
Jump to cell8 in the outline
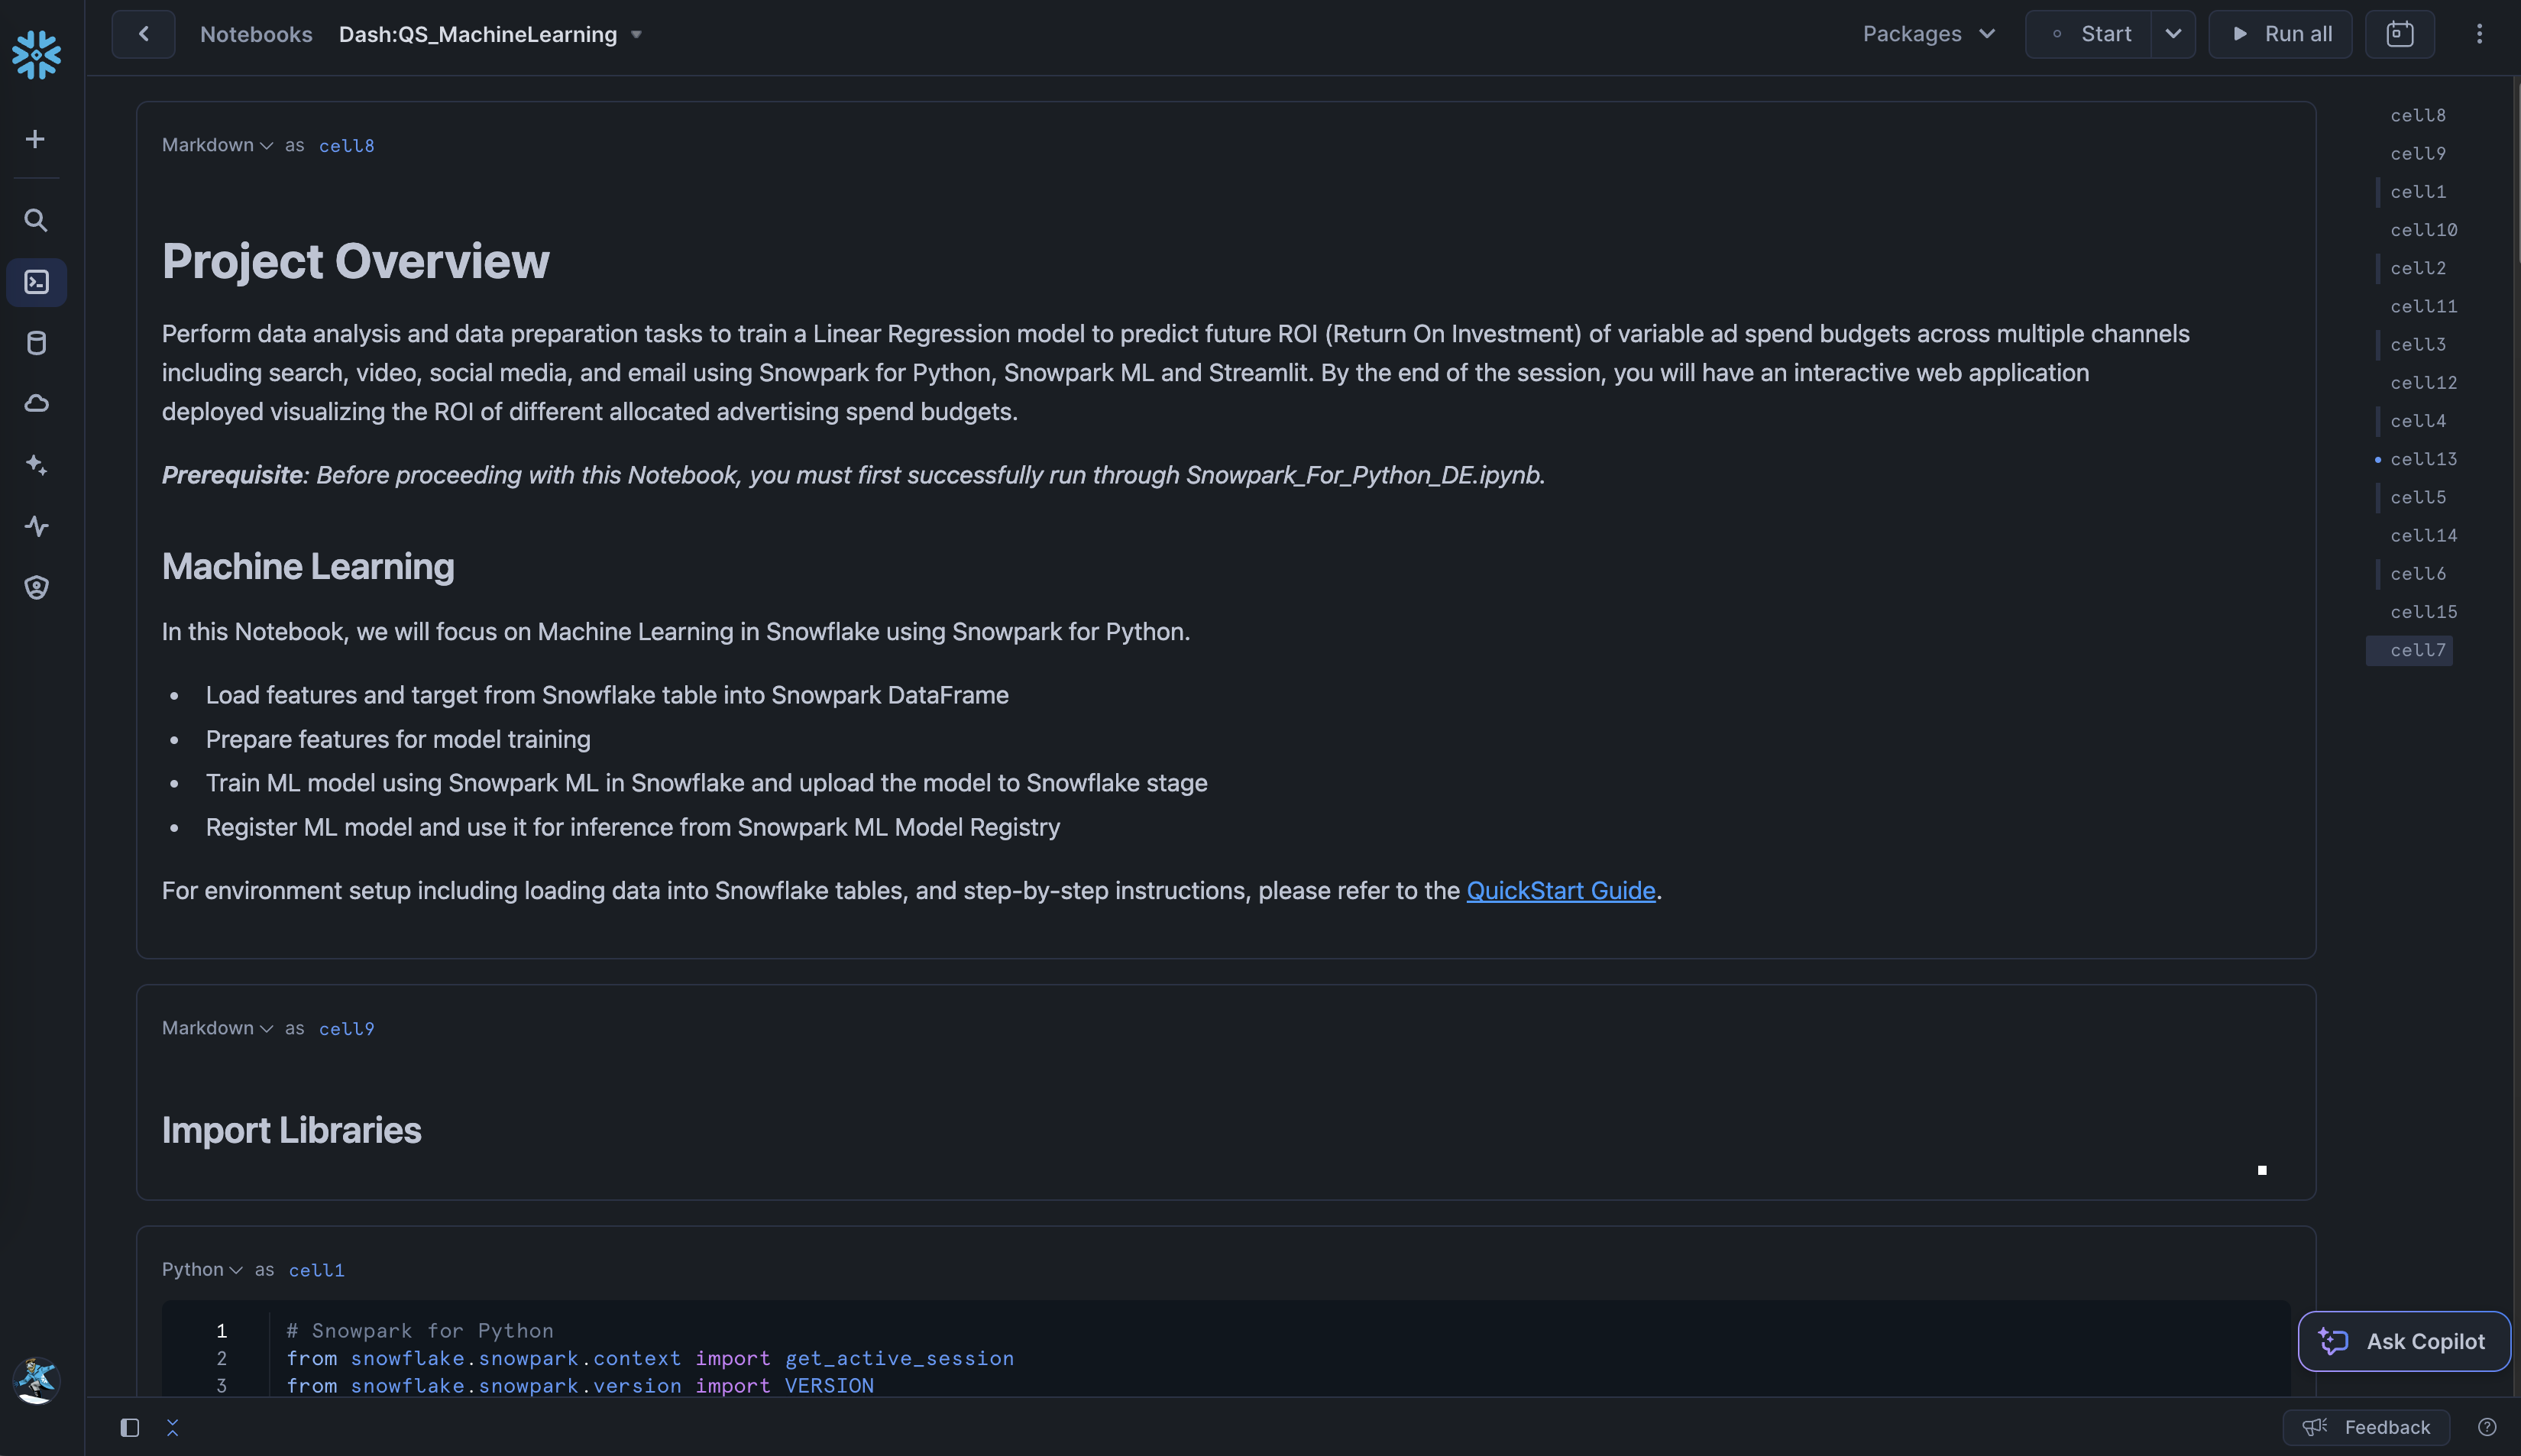point(2417,115)
